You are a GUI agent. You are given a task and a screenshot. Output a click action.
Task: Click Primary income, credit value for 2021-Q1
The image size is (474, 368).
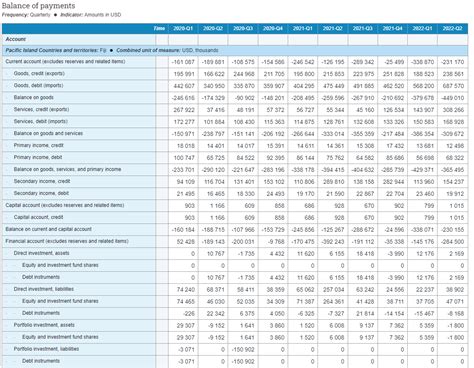click(x=305, y=146)
